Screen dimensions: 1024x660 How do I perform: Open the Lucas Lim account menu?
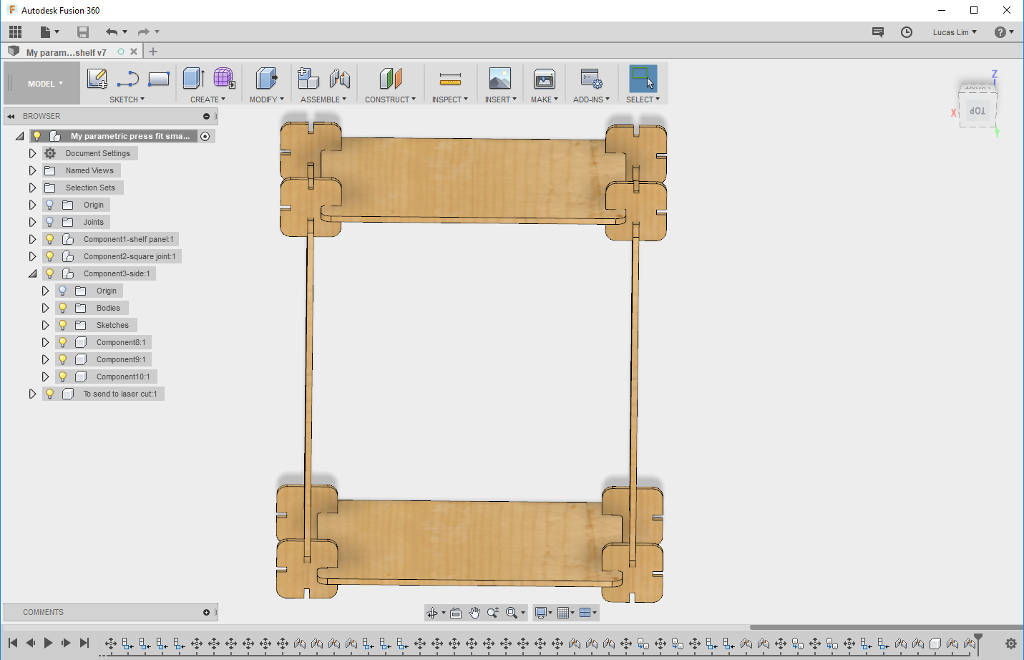[955, 32]
